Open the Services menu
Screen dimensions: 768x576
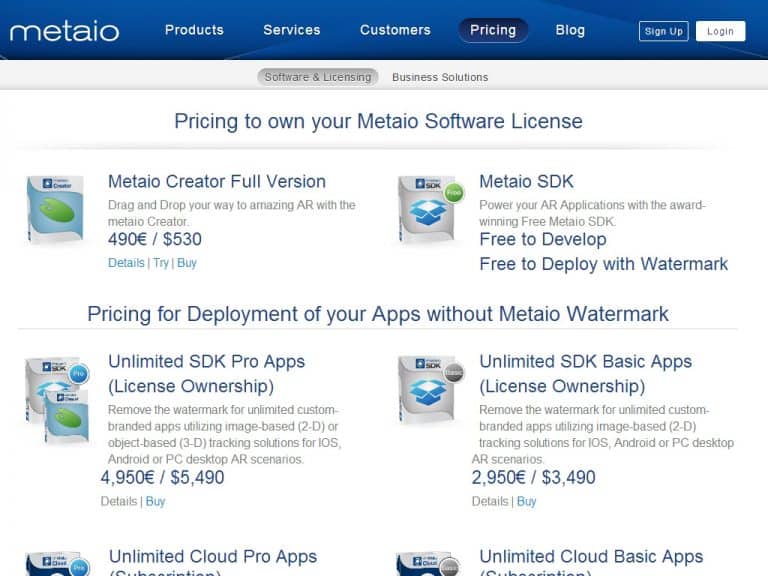pyautogui.click(x=291, y=30)
